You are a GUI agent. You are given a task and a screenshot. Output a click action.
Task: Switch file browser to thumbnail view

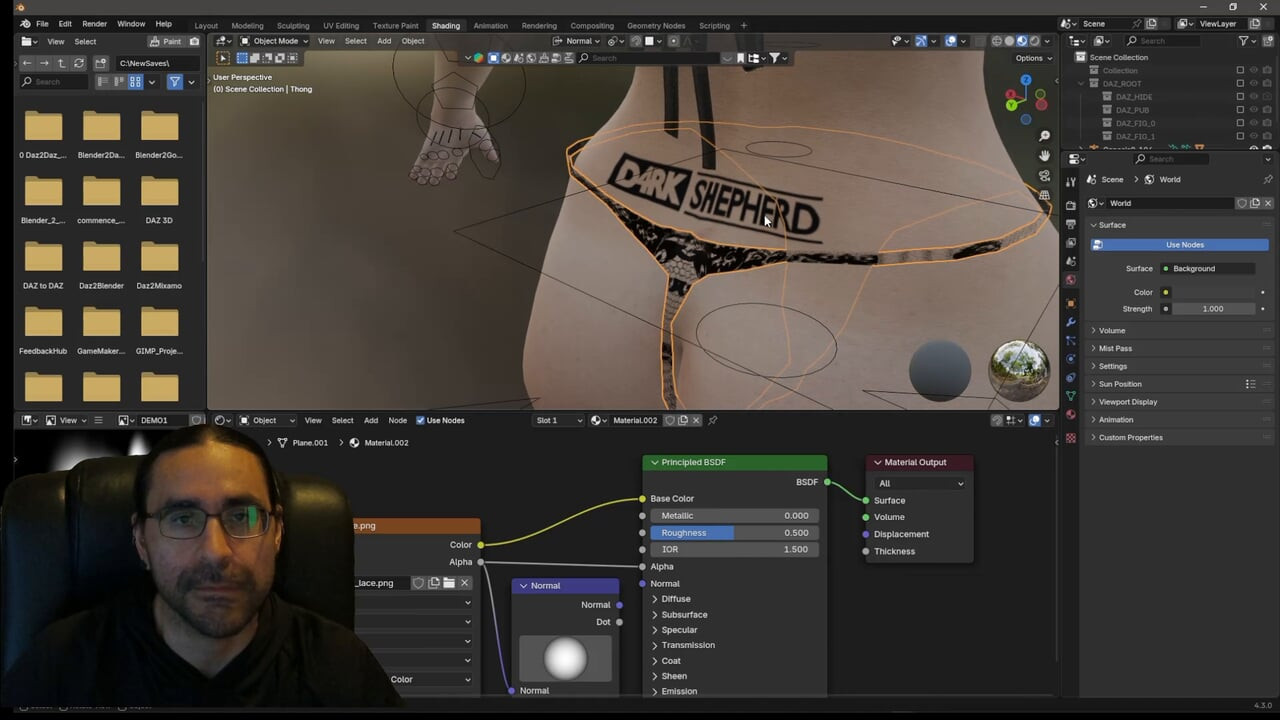(x=135, y=82)
